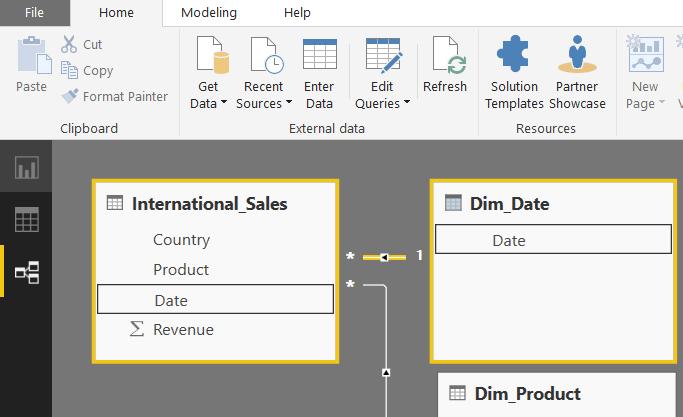Viewport: 683px width, 417px height.
Task: Open the Report view in sidebar
Action: pyautogui.click(x=27, y=167)
